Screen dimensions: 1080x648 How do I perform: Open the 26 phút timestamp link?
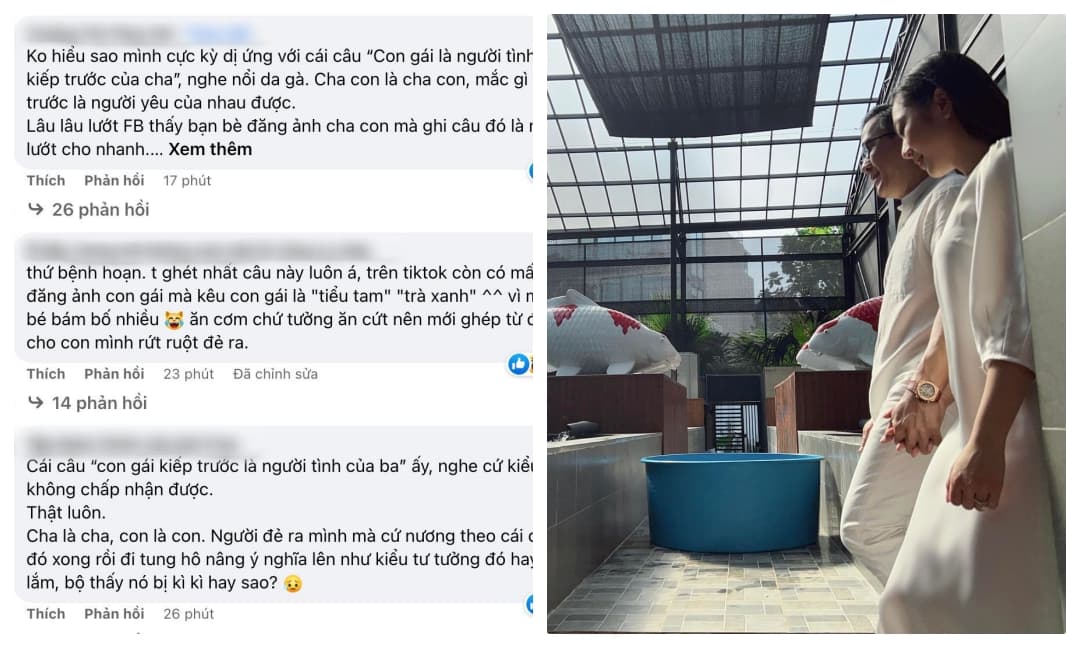[x=188, y=614]
